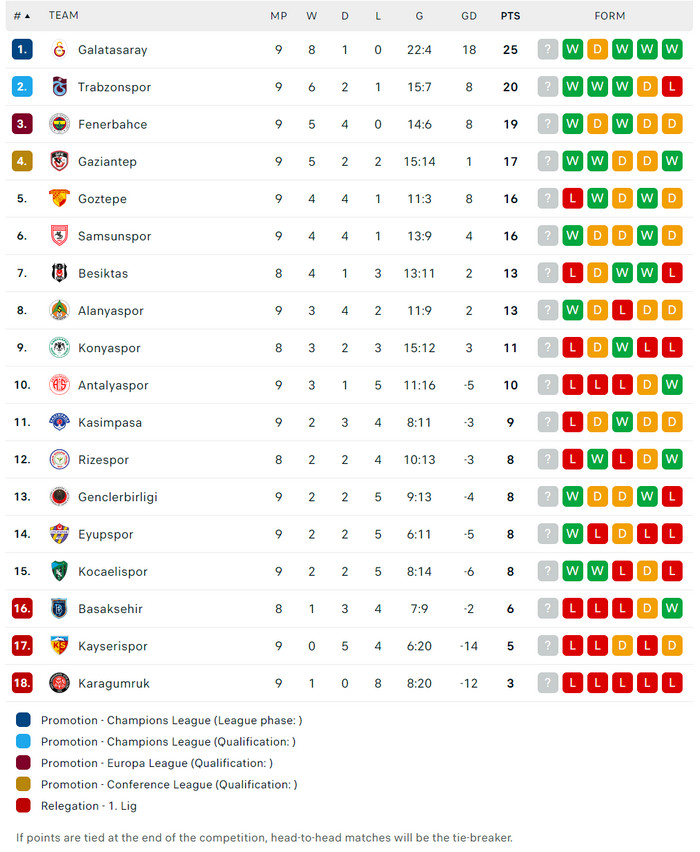Click the Goztepe team badge
This screenshot has height=852, width=700.
(x=59, y=199)
